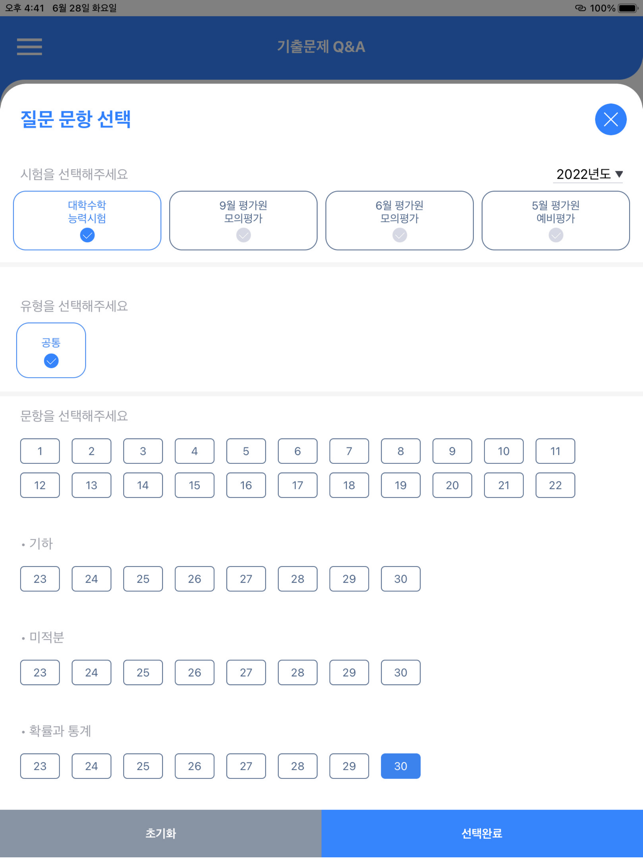
Task: Select question 23 under 기하
Action: pyautogui.click(x=40, y=579)
